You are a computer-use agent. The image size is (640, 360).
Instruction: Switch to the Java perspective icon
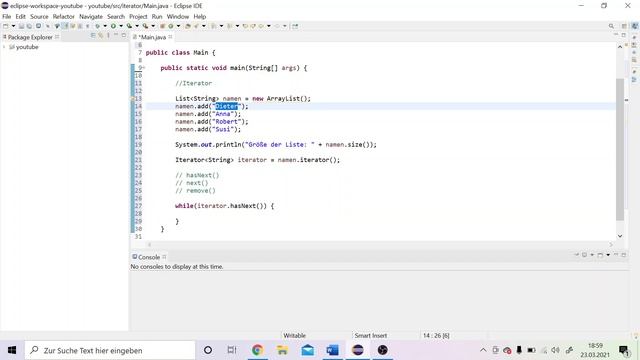tap(635, 26)
